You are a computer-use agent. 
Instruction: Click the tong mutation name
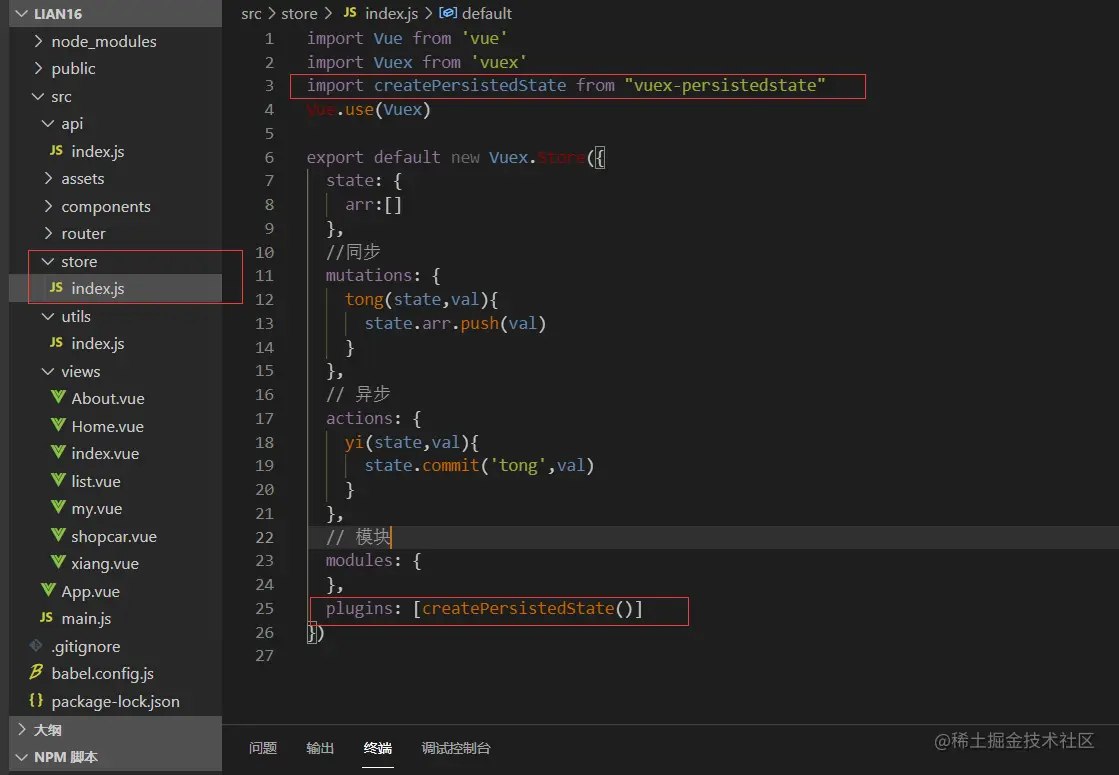click(x=364, y=300)
